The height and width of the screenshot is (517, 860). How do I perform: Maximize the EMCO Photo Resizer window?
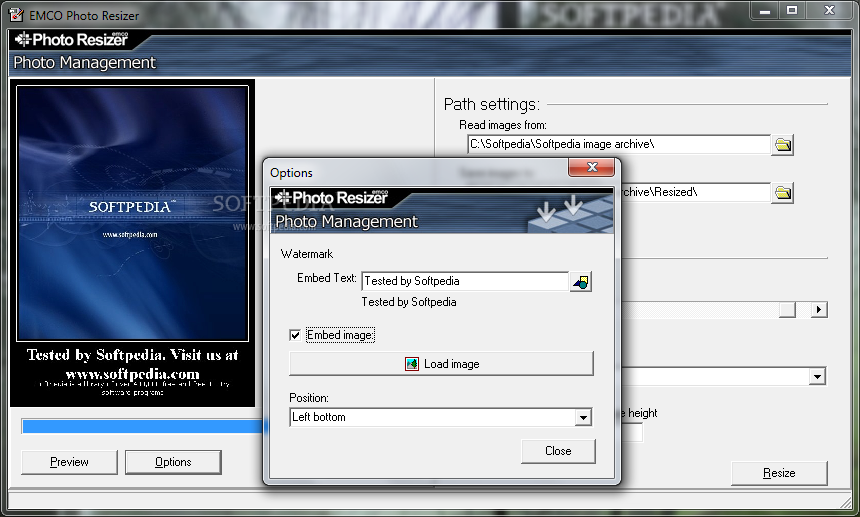click(791, 10)
